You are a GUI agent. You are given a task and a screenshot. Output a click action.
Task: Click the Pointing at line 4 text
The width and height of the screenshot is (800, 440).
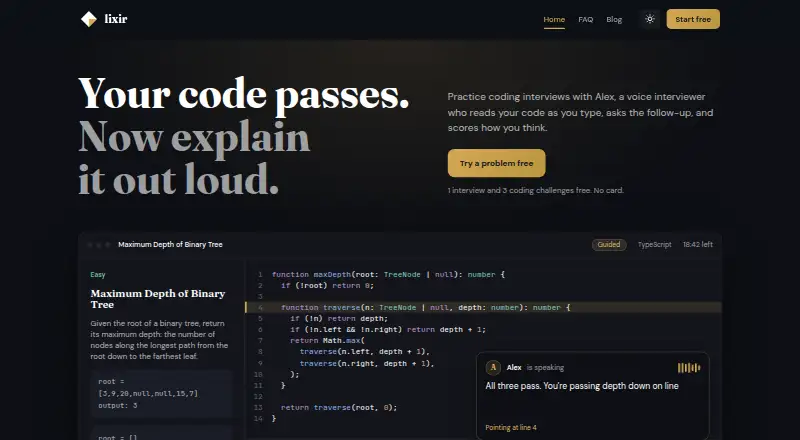[x=511, y=428]
